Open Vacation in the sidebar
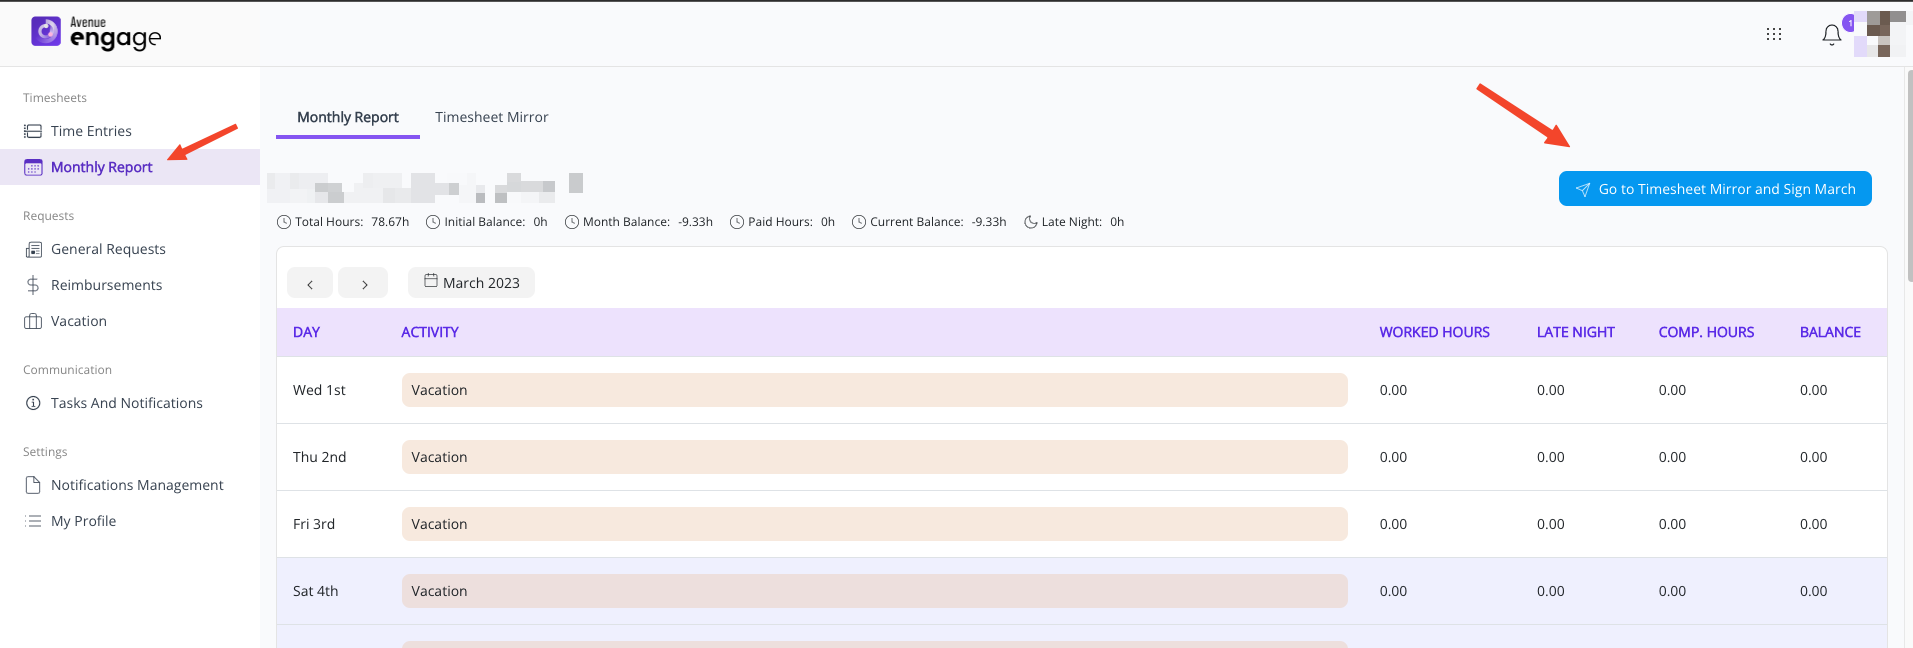 [x=130, y=321]
